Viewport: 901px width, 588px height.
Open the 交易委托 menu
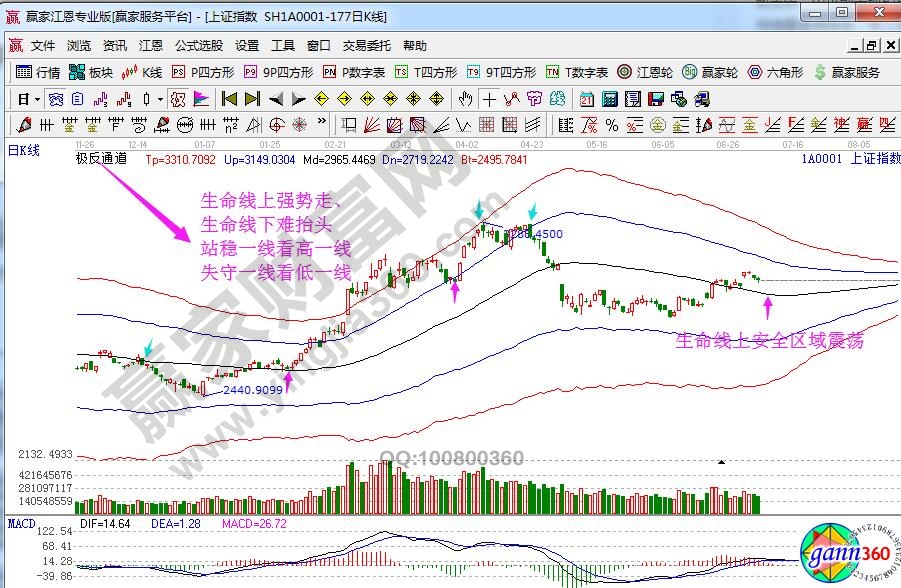point(367,46)
